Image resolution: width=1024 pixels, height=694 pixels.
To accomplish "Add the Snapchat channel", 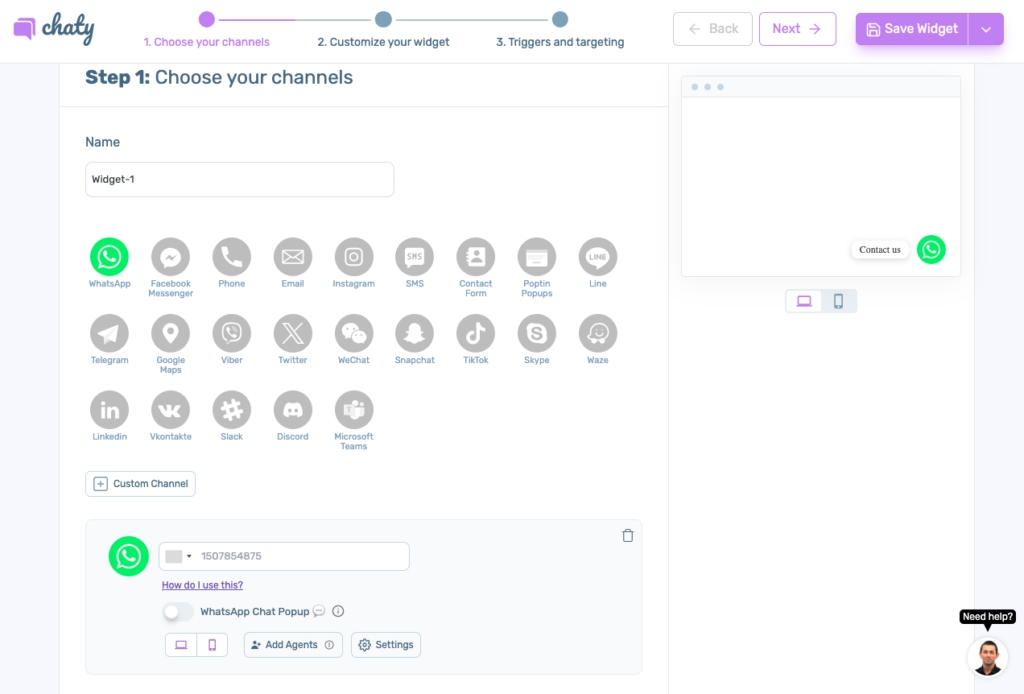I will (415, 333).
